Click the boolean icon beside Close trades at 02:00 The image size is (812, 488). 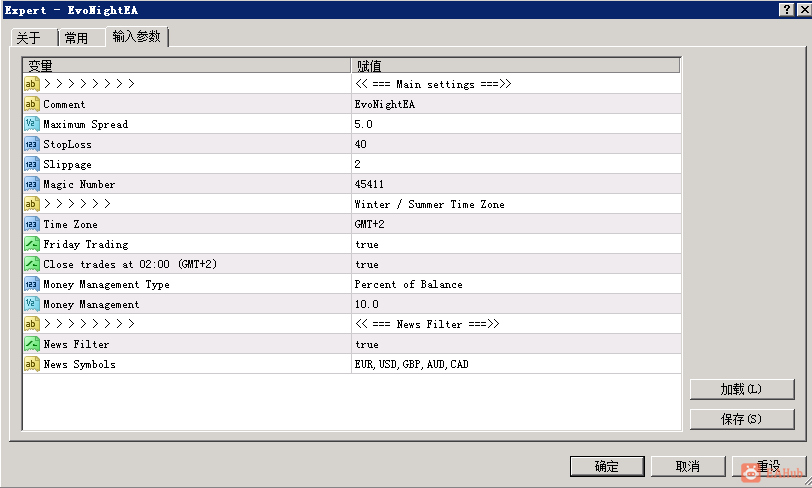32,264
